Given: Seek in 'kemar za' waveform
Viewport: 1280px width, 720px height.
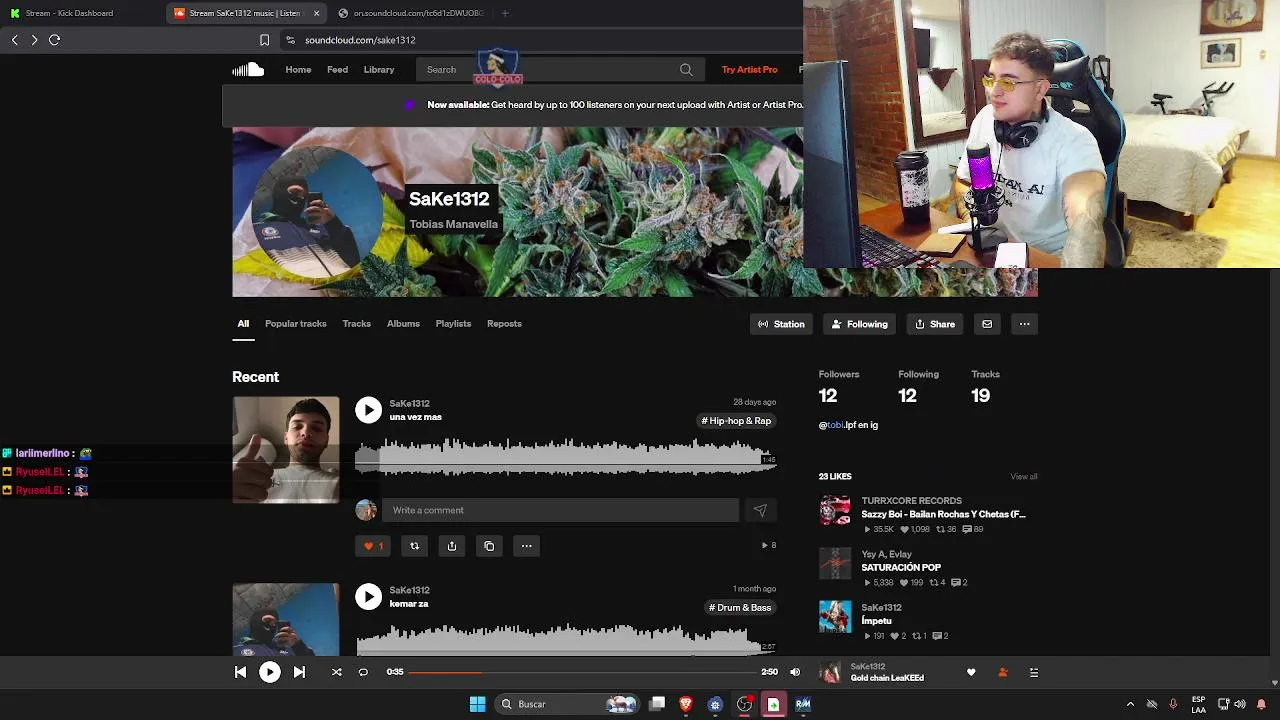Looking at the screenshot, I should [565, 640].
